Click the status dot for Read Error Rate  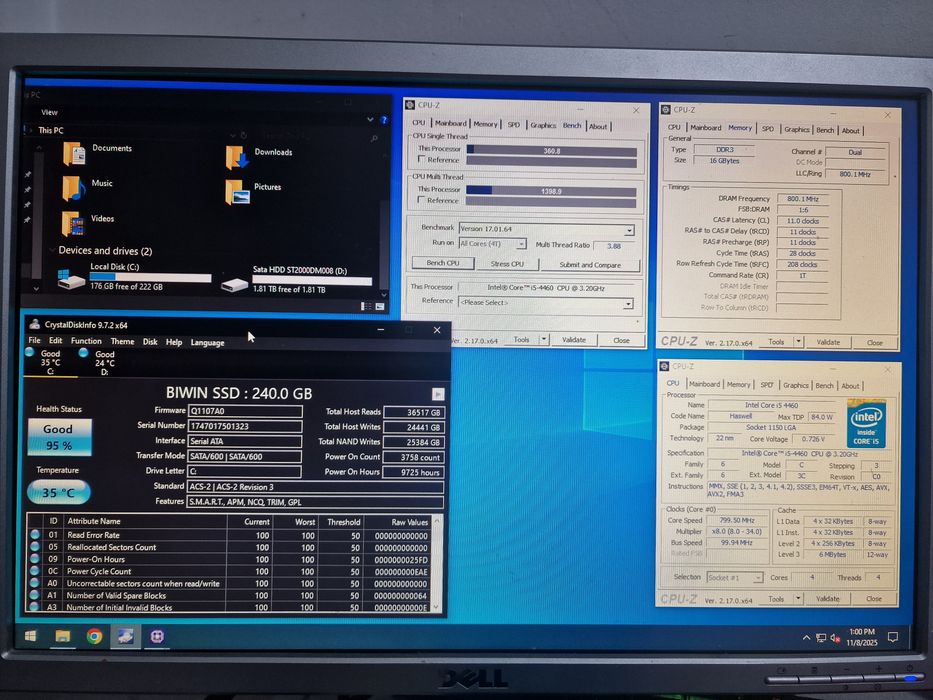pyautogui.click(x=35, y=535)
